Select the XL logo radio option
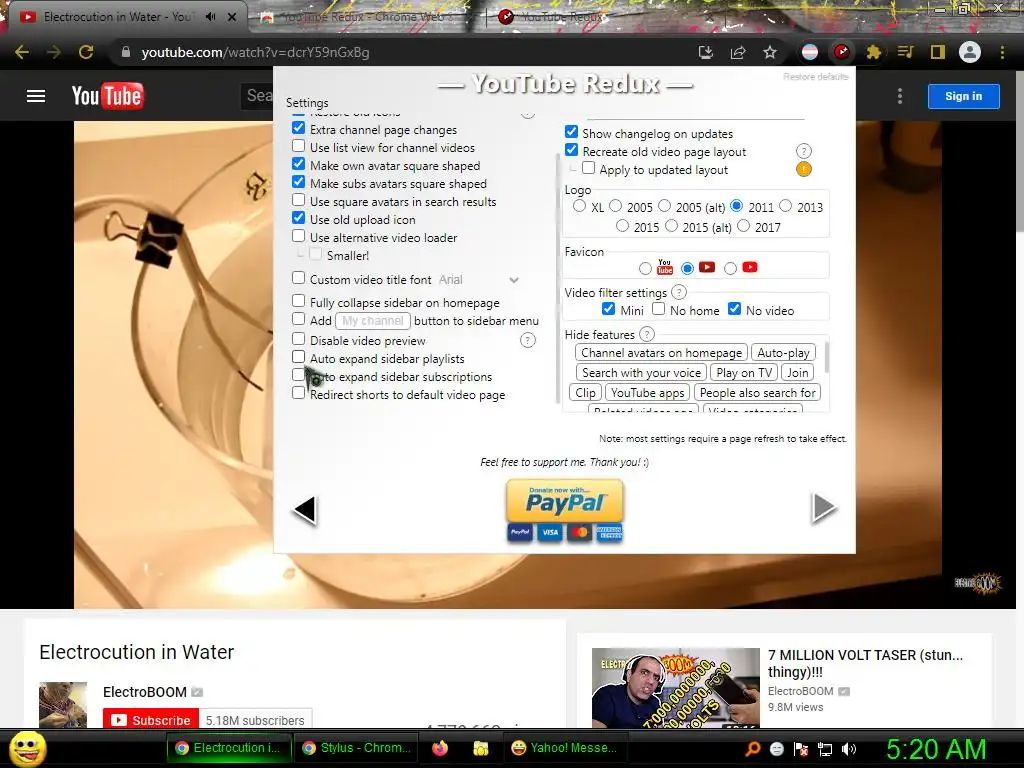The width and height of the screenshot is (1024, 768). point(579,206)
